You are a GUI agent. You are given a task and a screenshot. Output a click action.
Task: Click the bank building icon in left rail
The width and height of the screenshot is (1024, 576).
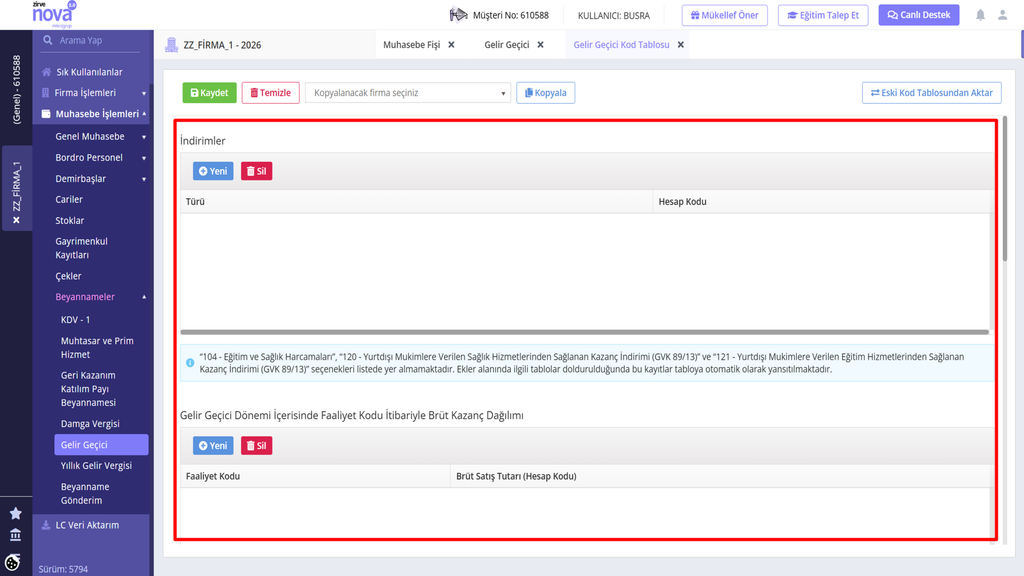[16, 535]
